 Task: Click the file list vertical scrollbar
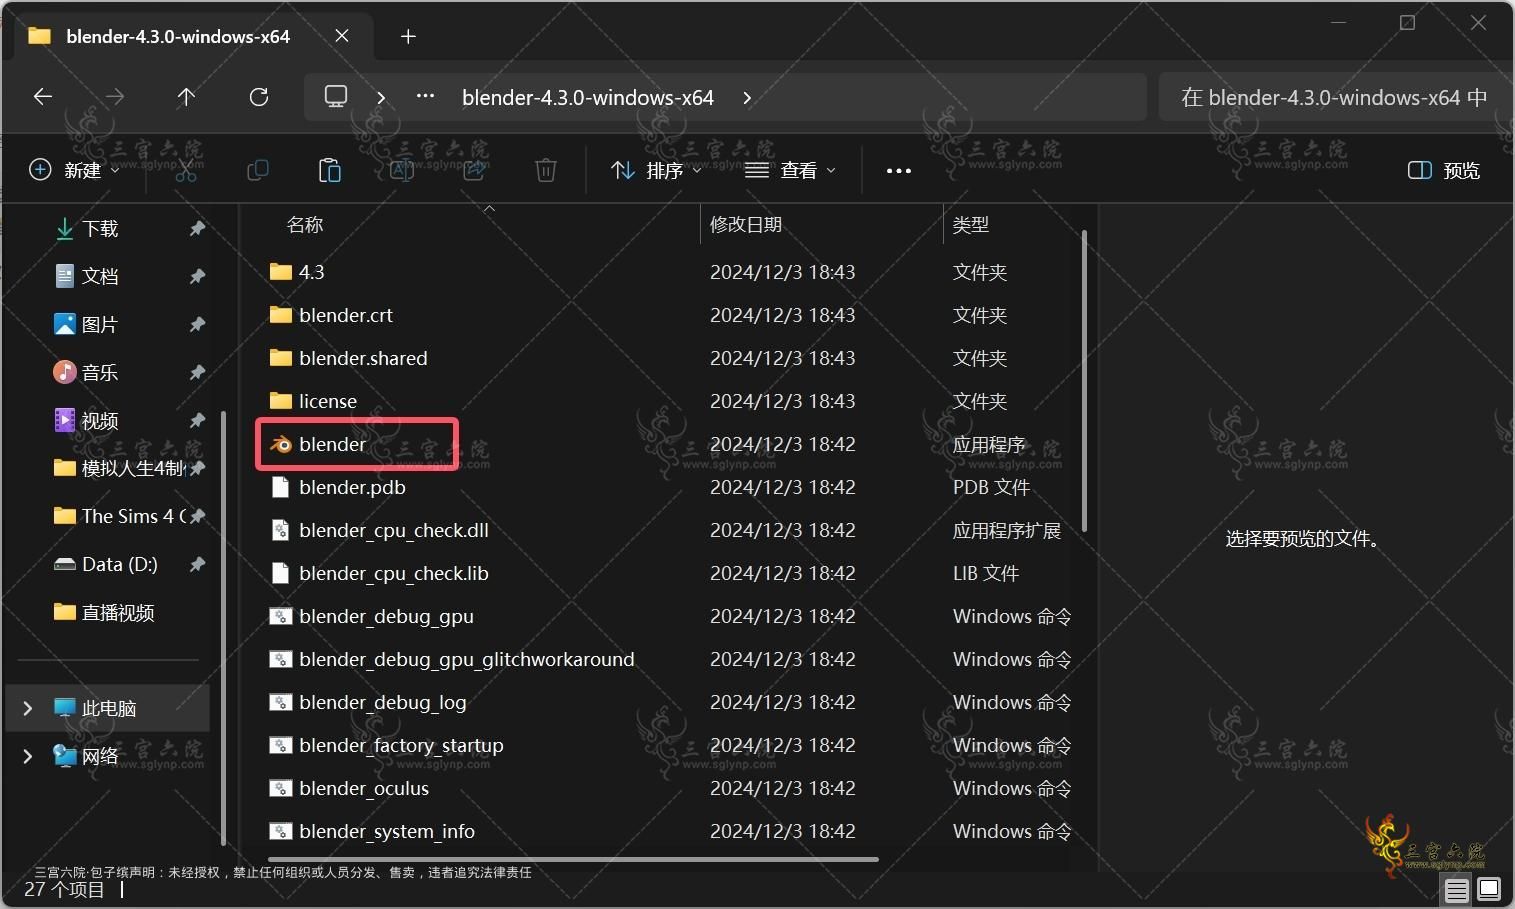pos(1085,381)
